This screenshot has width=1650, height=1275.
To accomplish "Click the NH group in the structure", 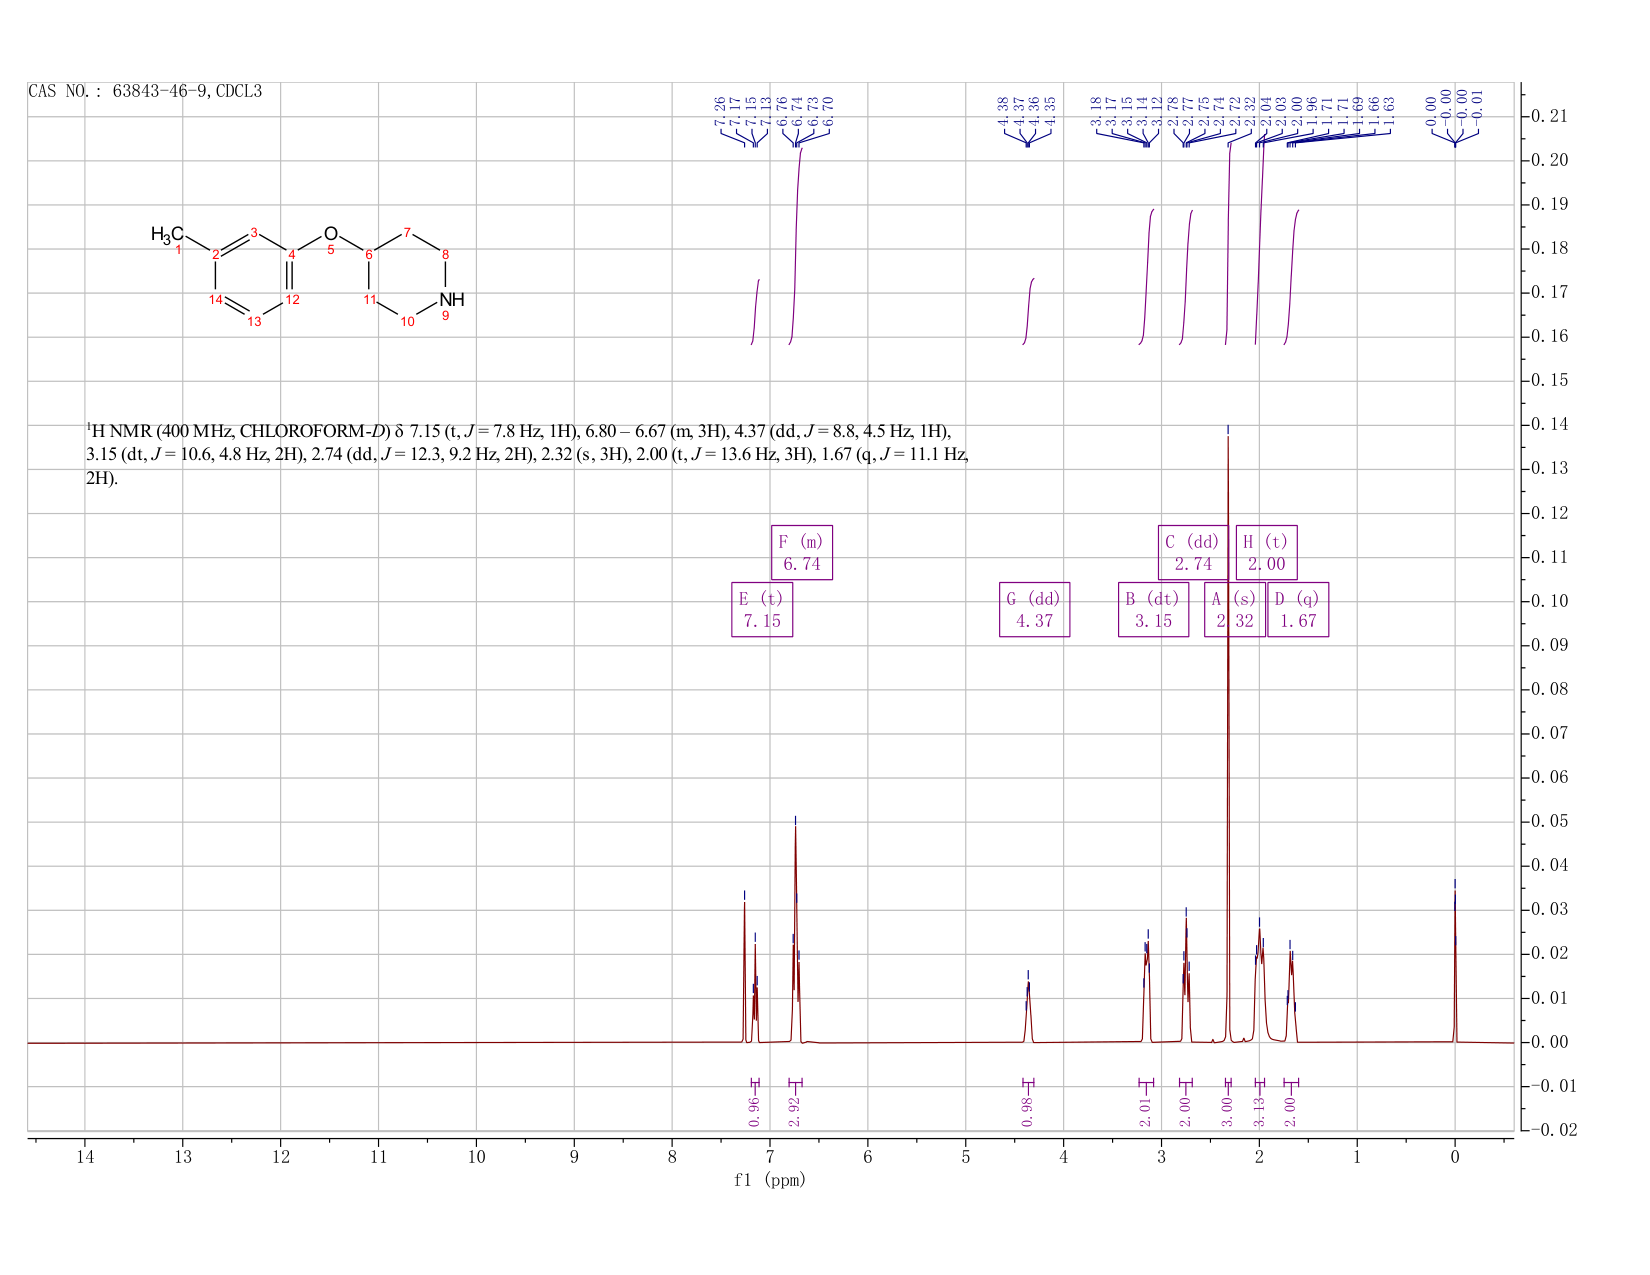I will (x=452, y=299).
